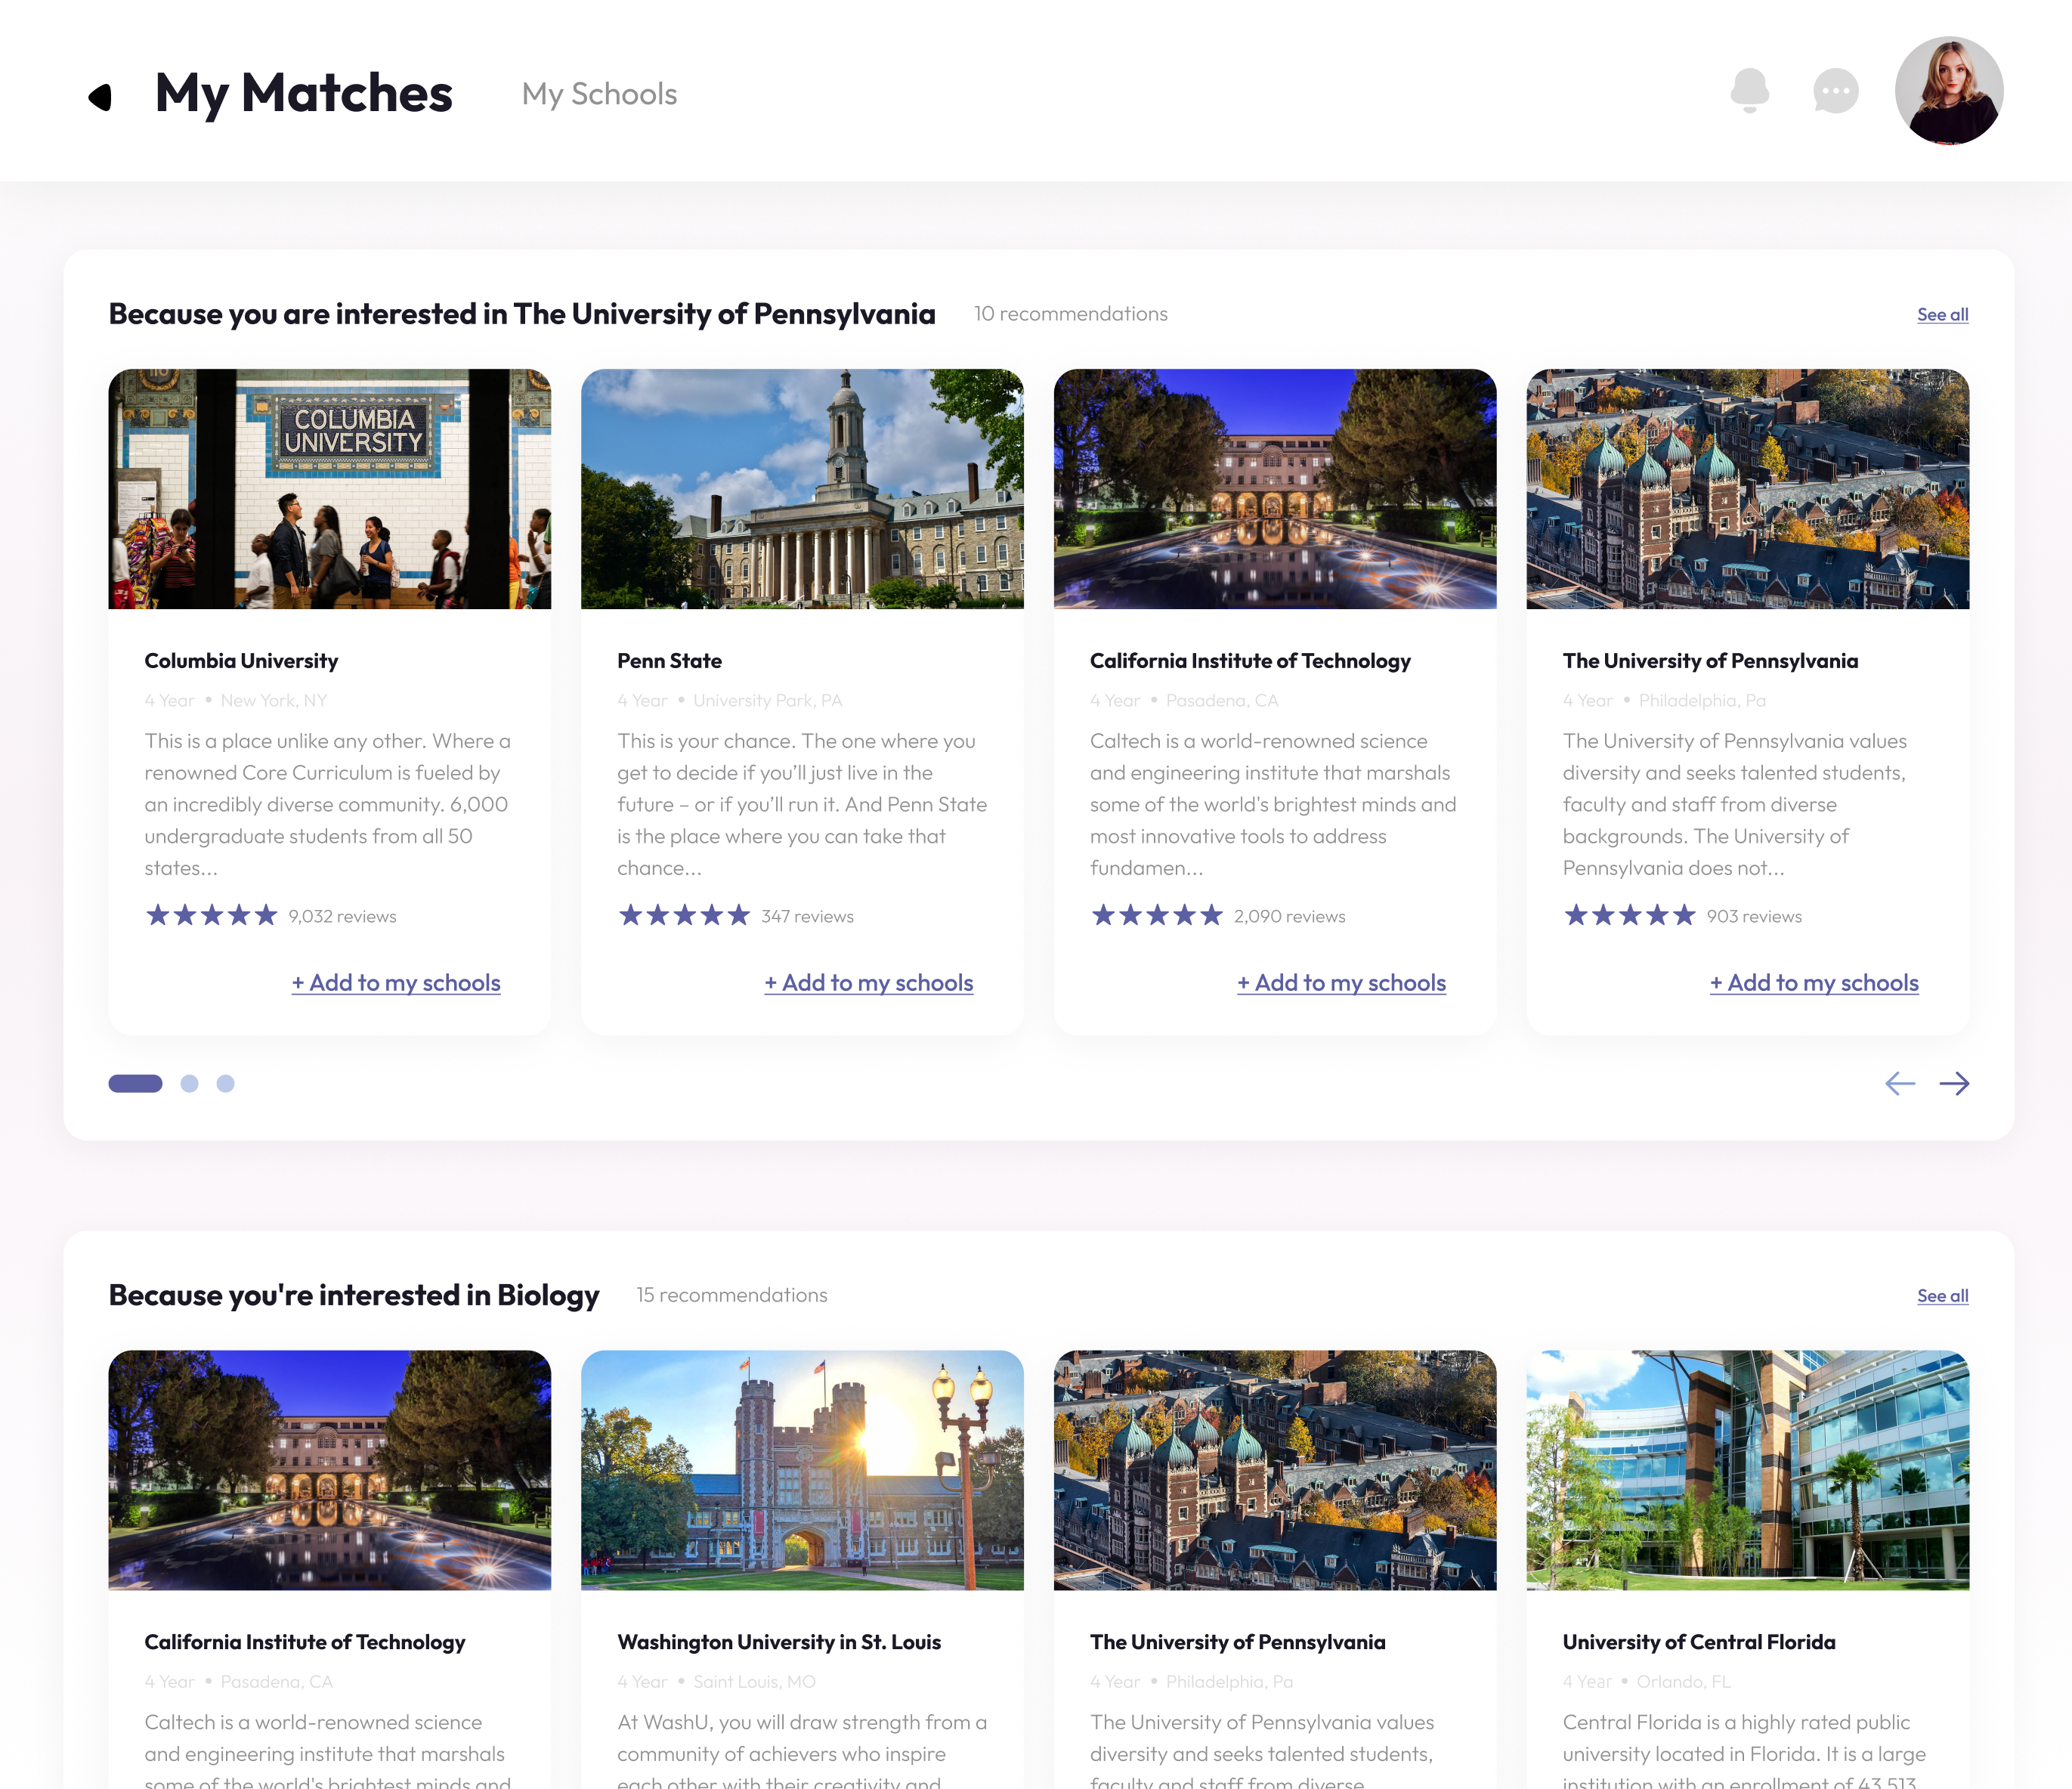Viewport: 2072px width, 1789px height.
Task: Click Washington University in St. Louis title
Action: (x=779, y=1642)
